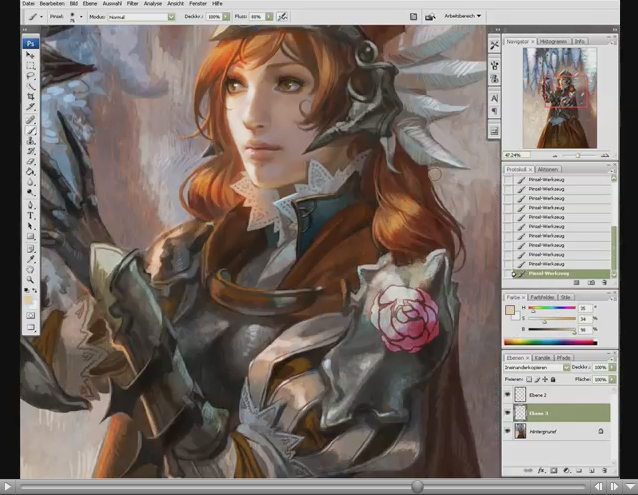Image resolution: width=638 pixels, height=495 pixels.
Task: Toggle the airbrush option in options bar
Action: (282, 17)
